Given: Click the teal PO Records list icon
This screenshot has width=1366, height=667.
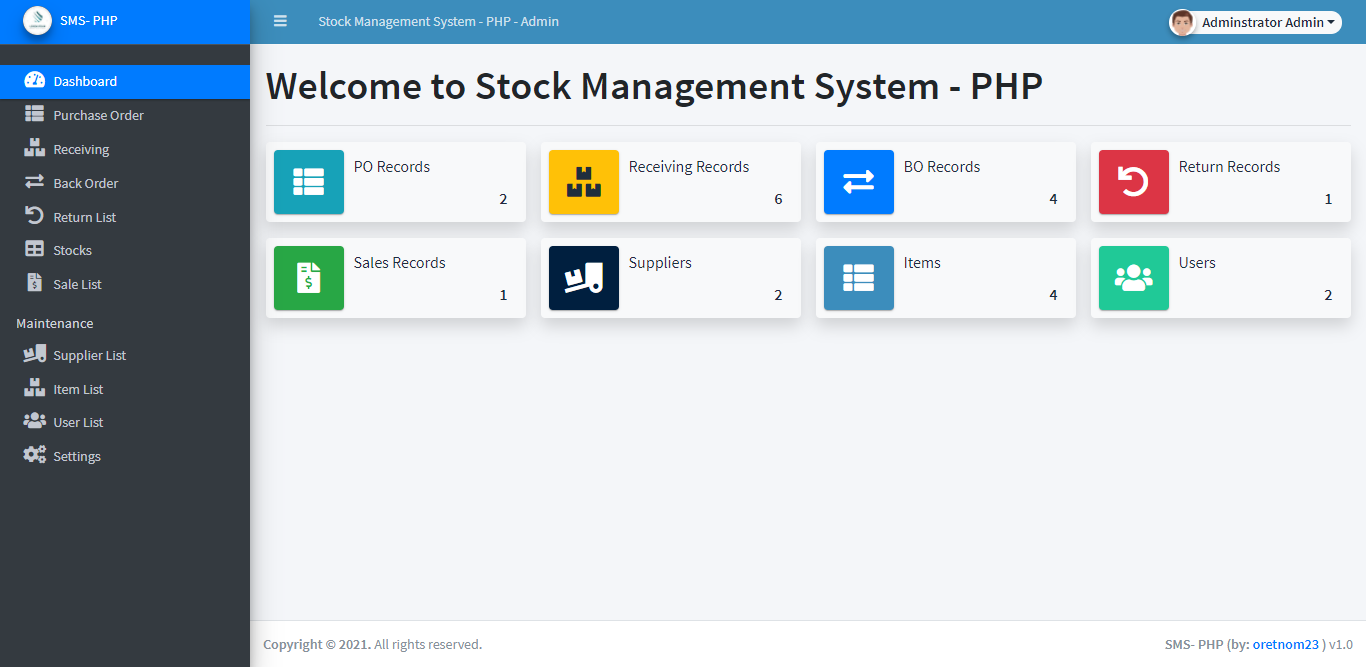Looking at the screenshot, I should pyautogui.click(x=309, y=182).
